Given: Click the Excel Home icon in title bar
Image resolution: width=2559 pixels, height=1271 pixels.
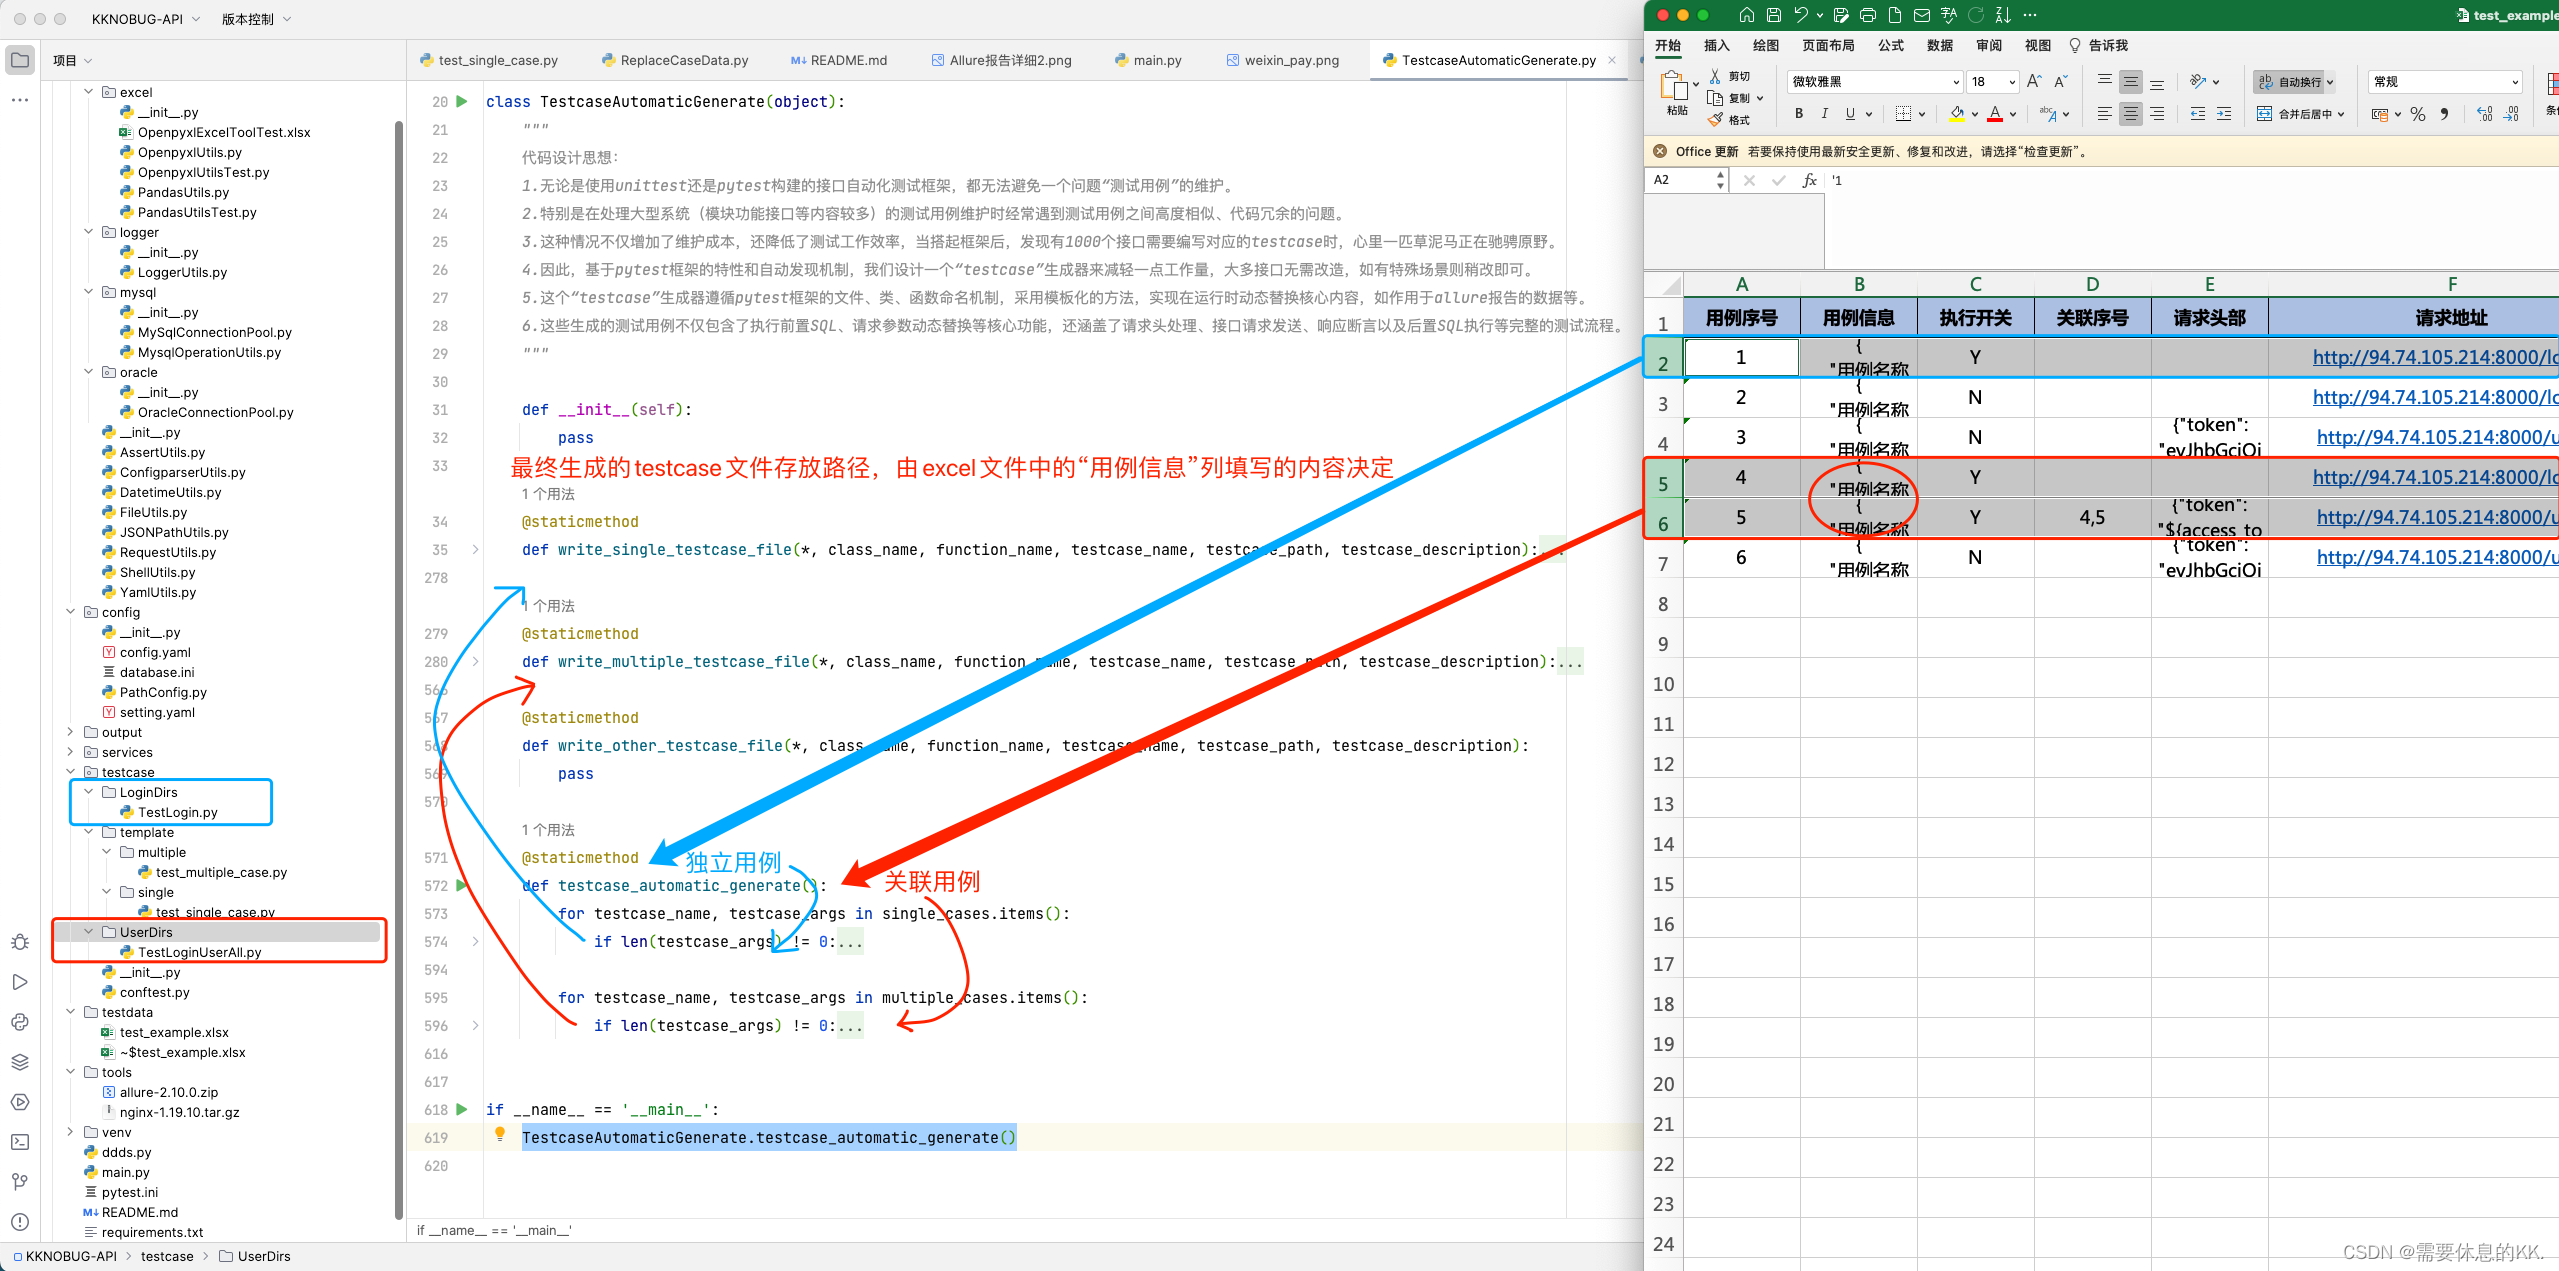Looking at the screenshot, I should pos(1747,15).
